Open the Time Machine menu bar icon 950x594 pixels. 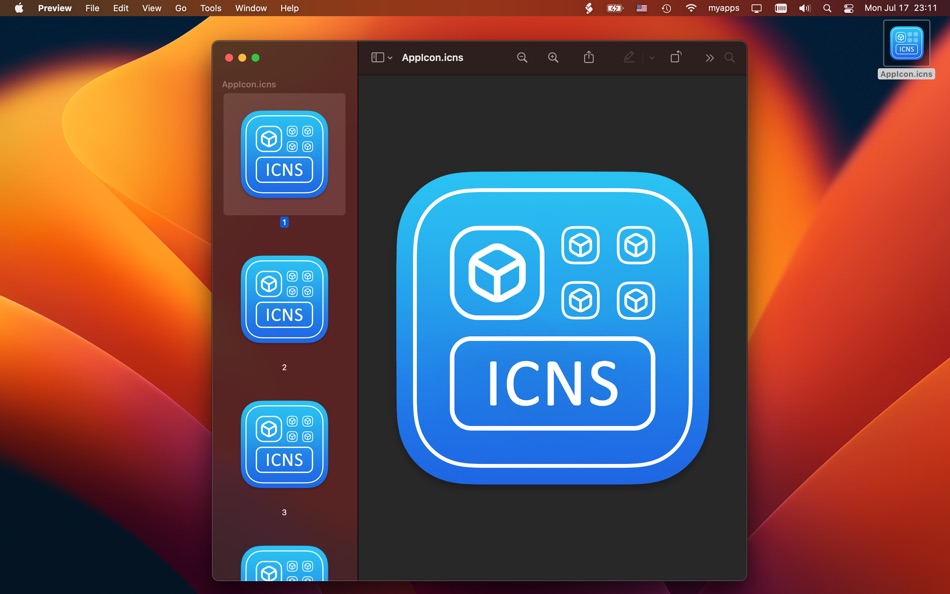pyautogui.click(x=666, y=8)
